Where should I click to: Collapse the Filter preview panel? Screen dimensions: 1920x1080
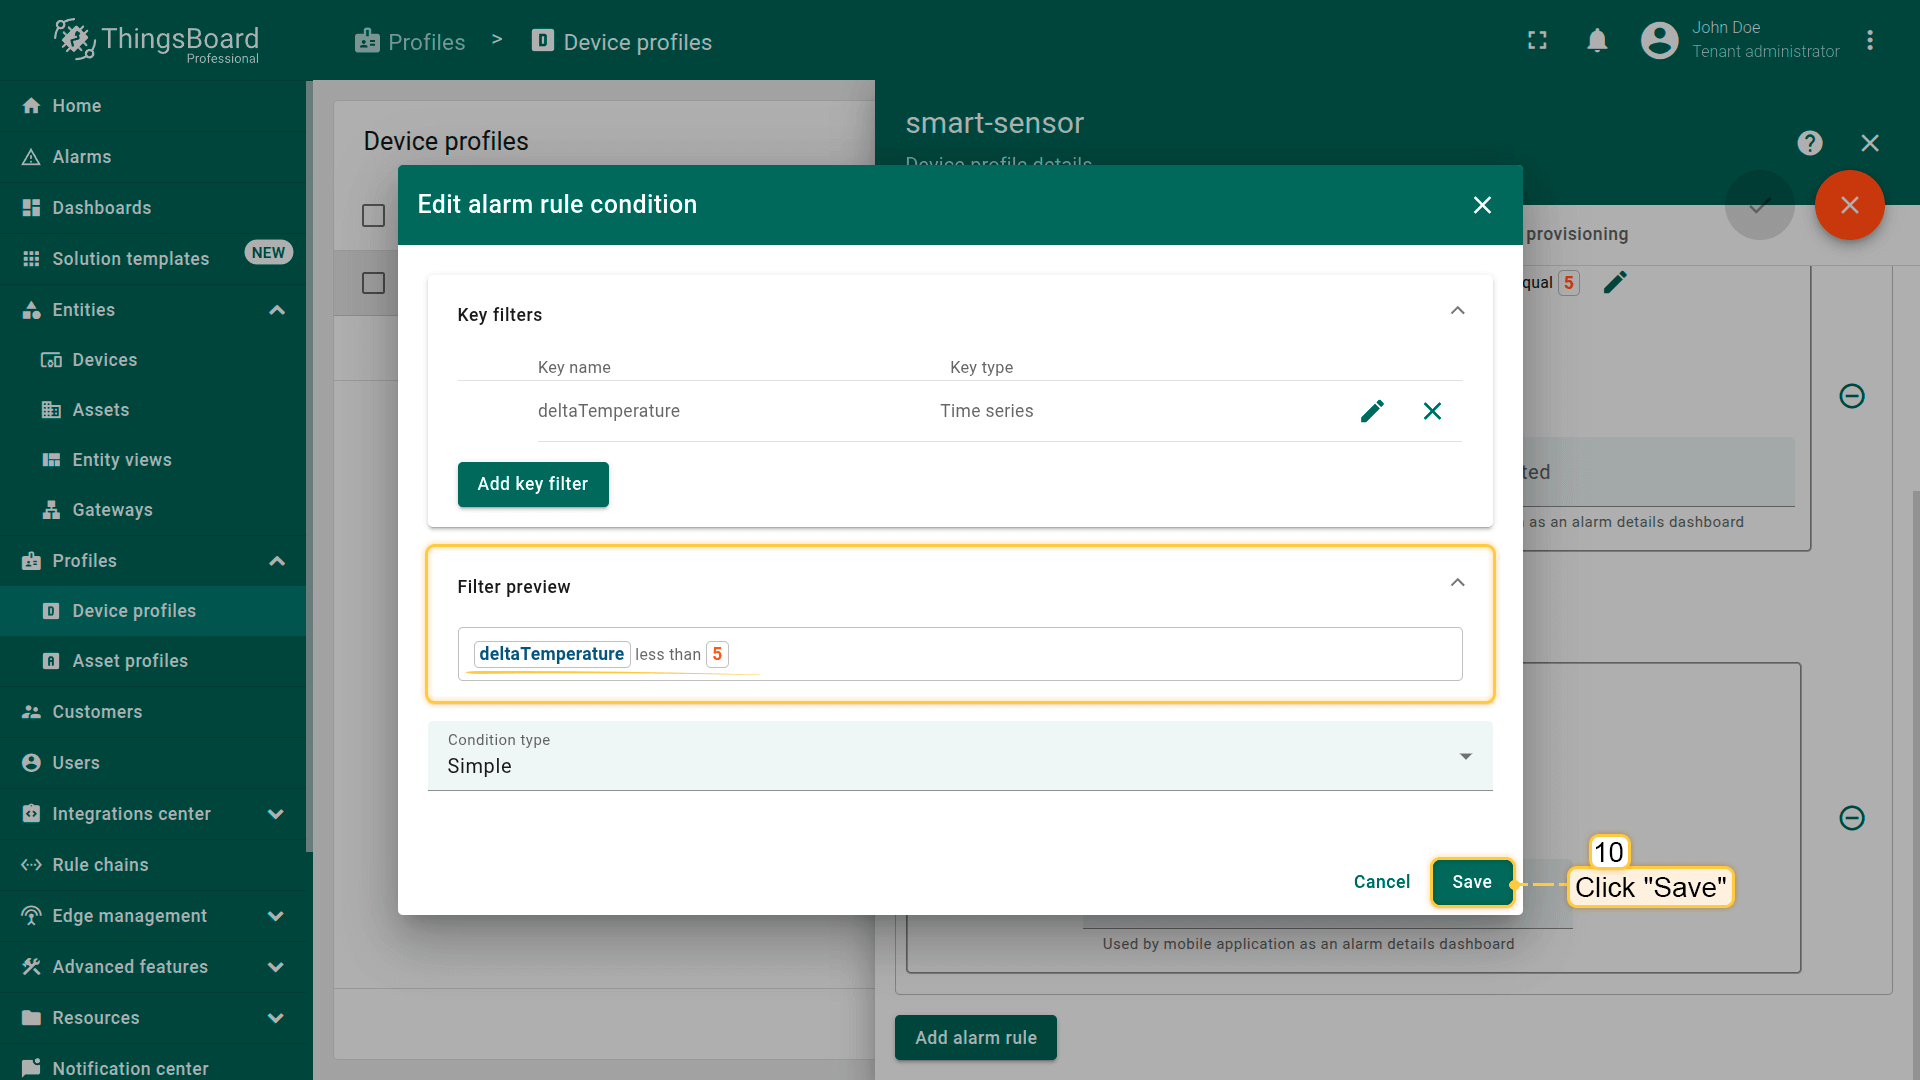(x=1457, y=583)
